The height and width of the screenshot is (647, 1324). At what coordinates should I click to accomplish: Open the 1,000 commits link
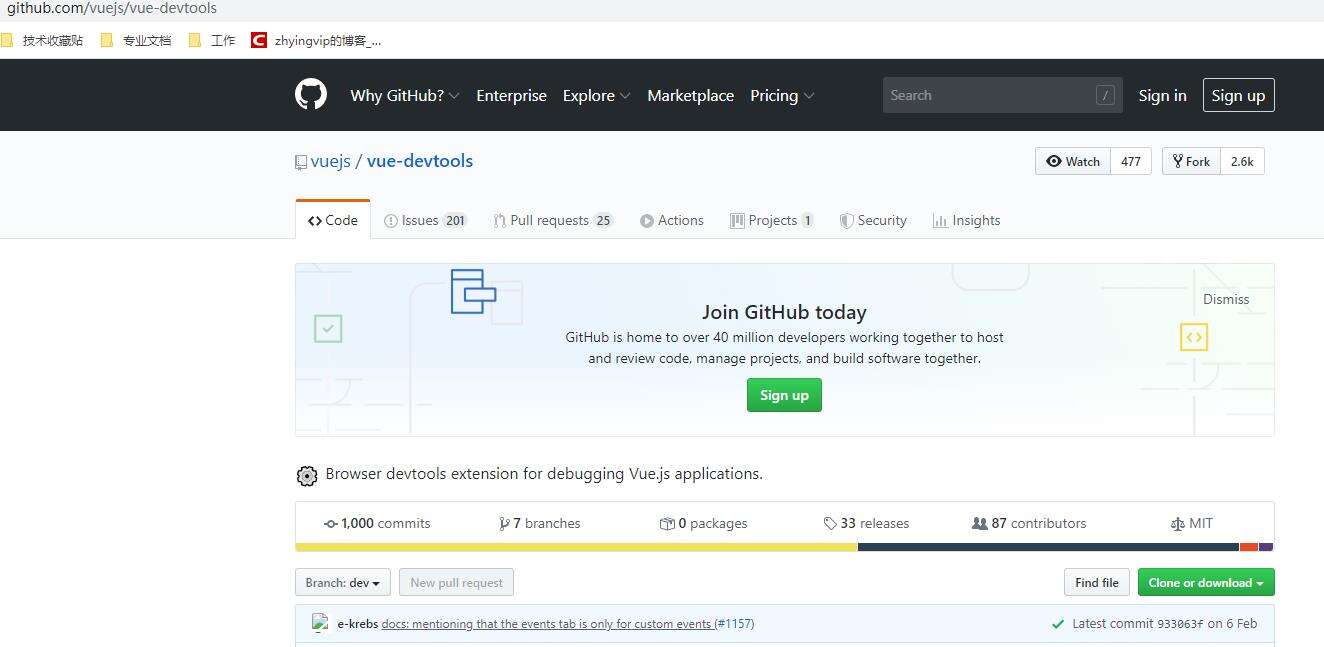pyautogui.click(x=377, y=523)
